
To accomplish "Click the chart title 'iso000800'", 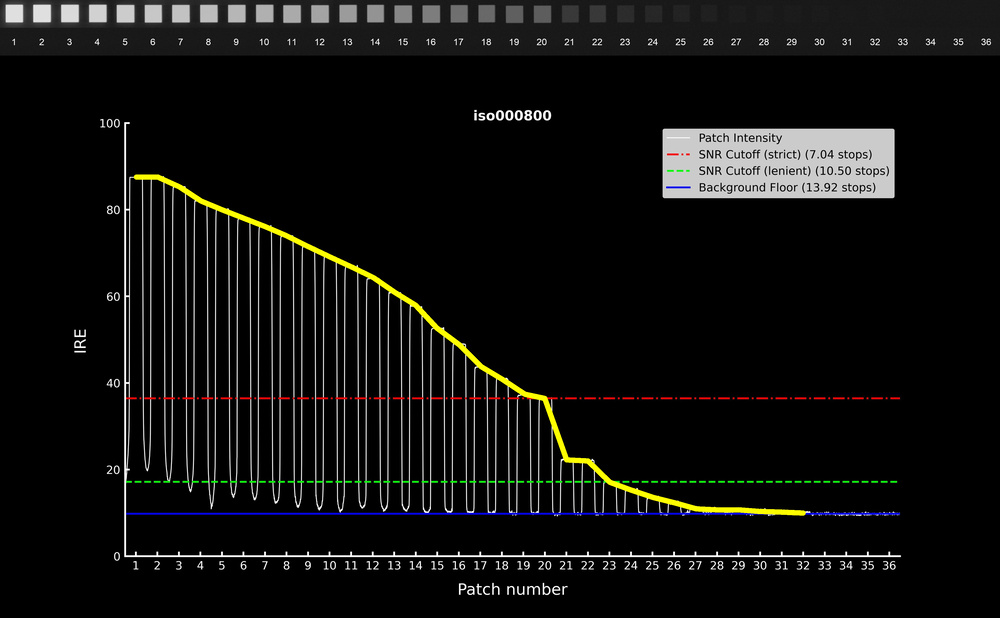I will [x=512, y=116].
